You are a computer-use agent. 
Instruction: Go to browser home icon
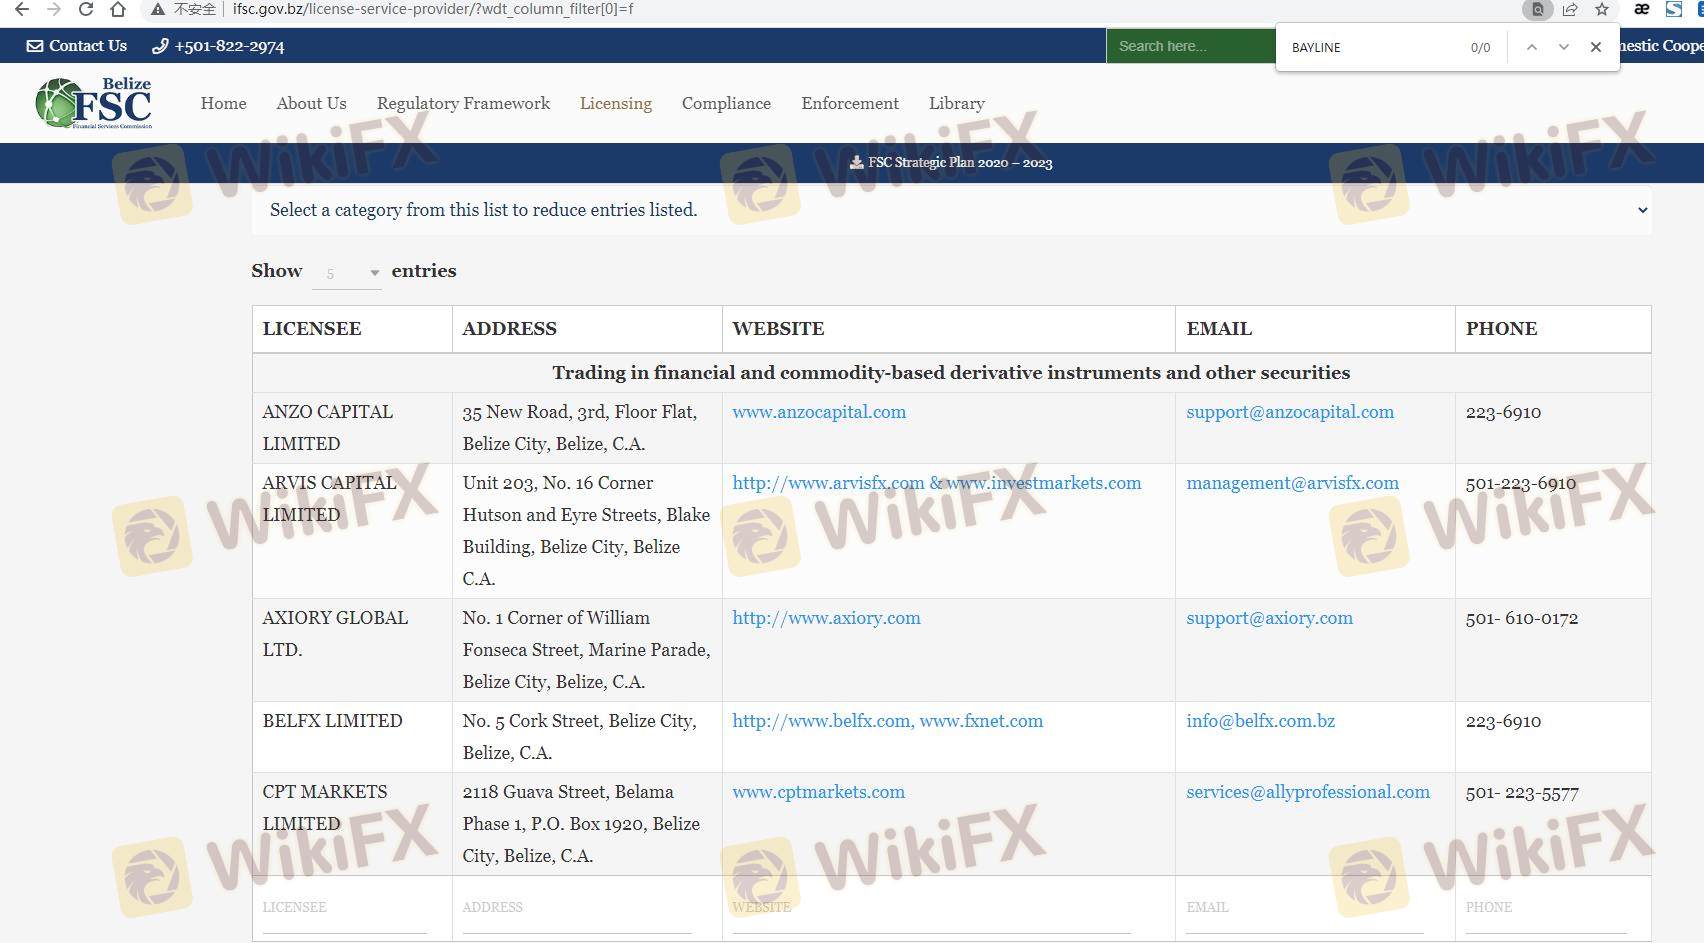point(118,9)
